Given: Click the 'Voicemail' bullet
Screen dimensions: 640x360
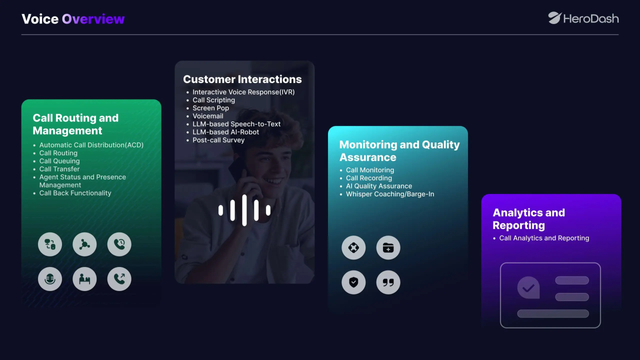Looking at the screenshot, I should 208,116.
